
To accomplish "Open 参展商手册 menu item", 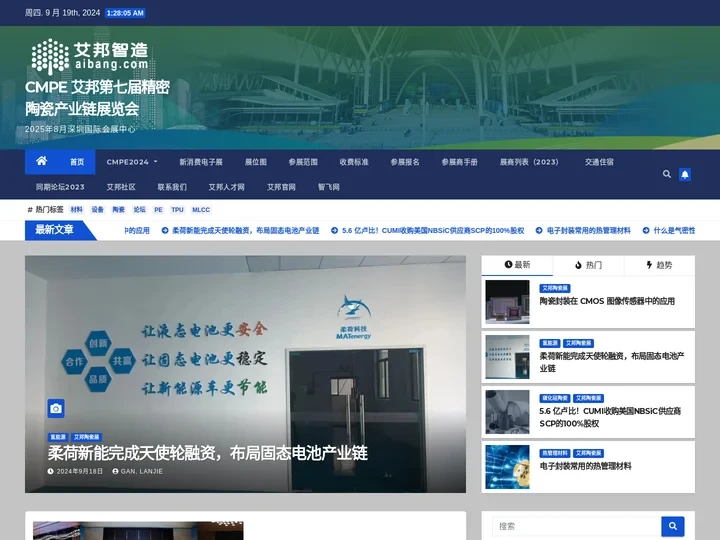I will (459, 162).
